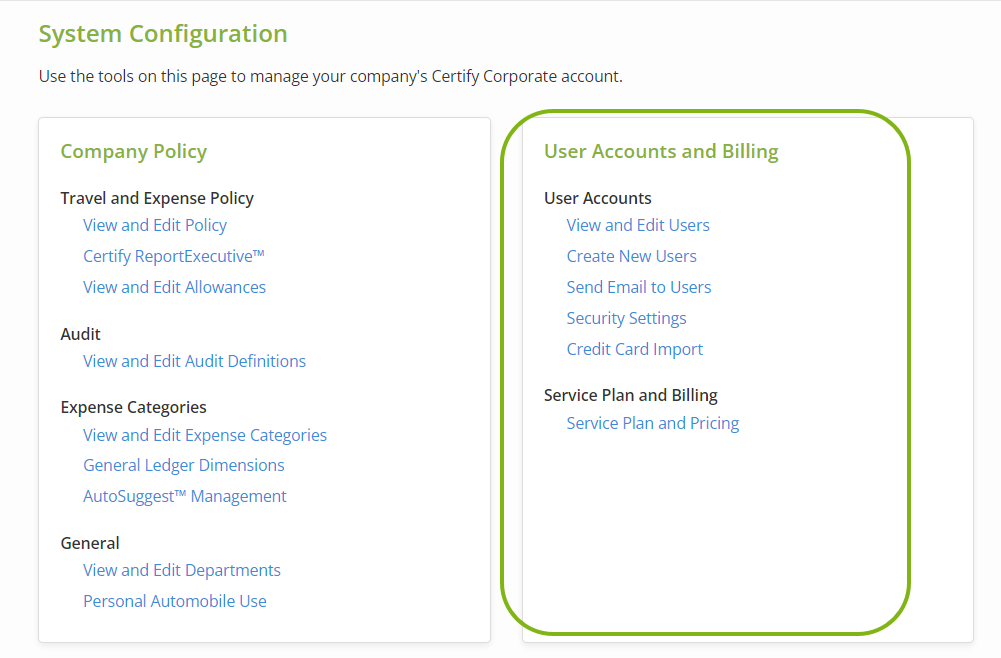Open Security Settings

pyautogui.click(x=626, y=318)
